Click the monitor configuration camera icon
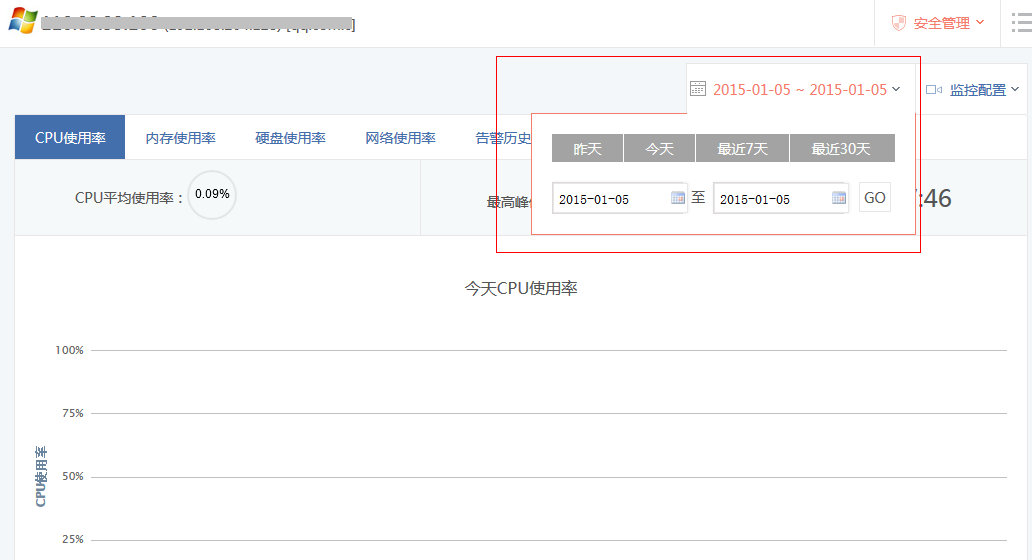This screenshot has width=1032, height=560. click(x=934, y=89)
